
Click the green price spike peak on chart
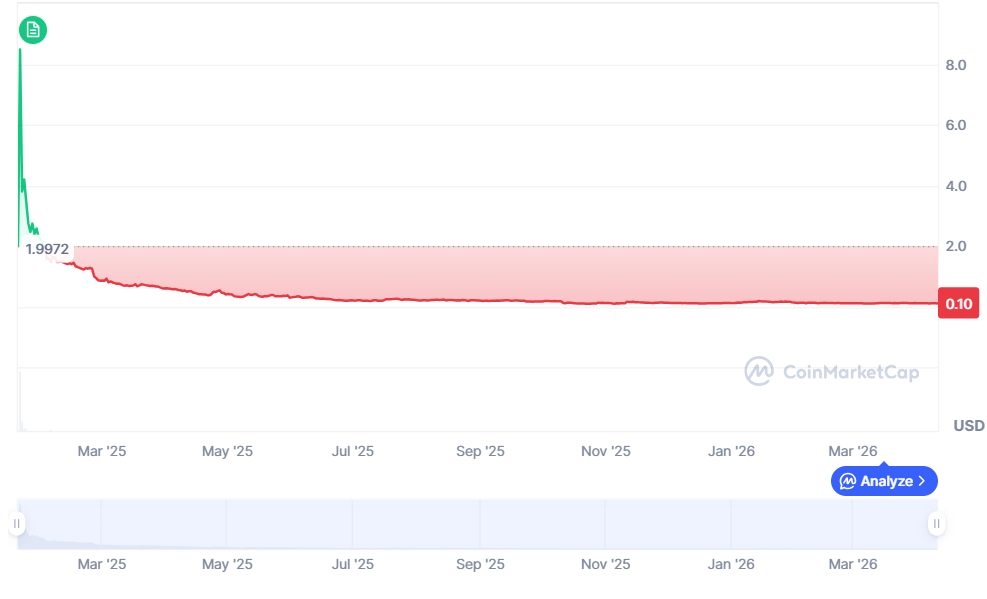[20, 50]
